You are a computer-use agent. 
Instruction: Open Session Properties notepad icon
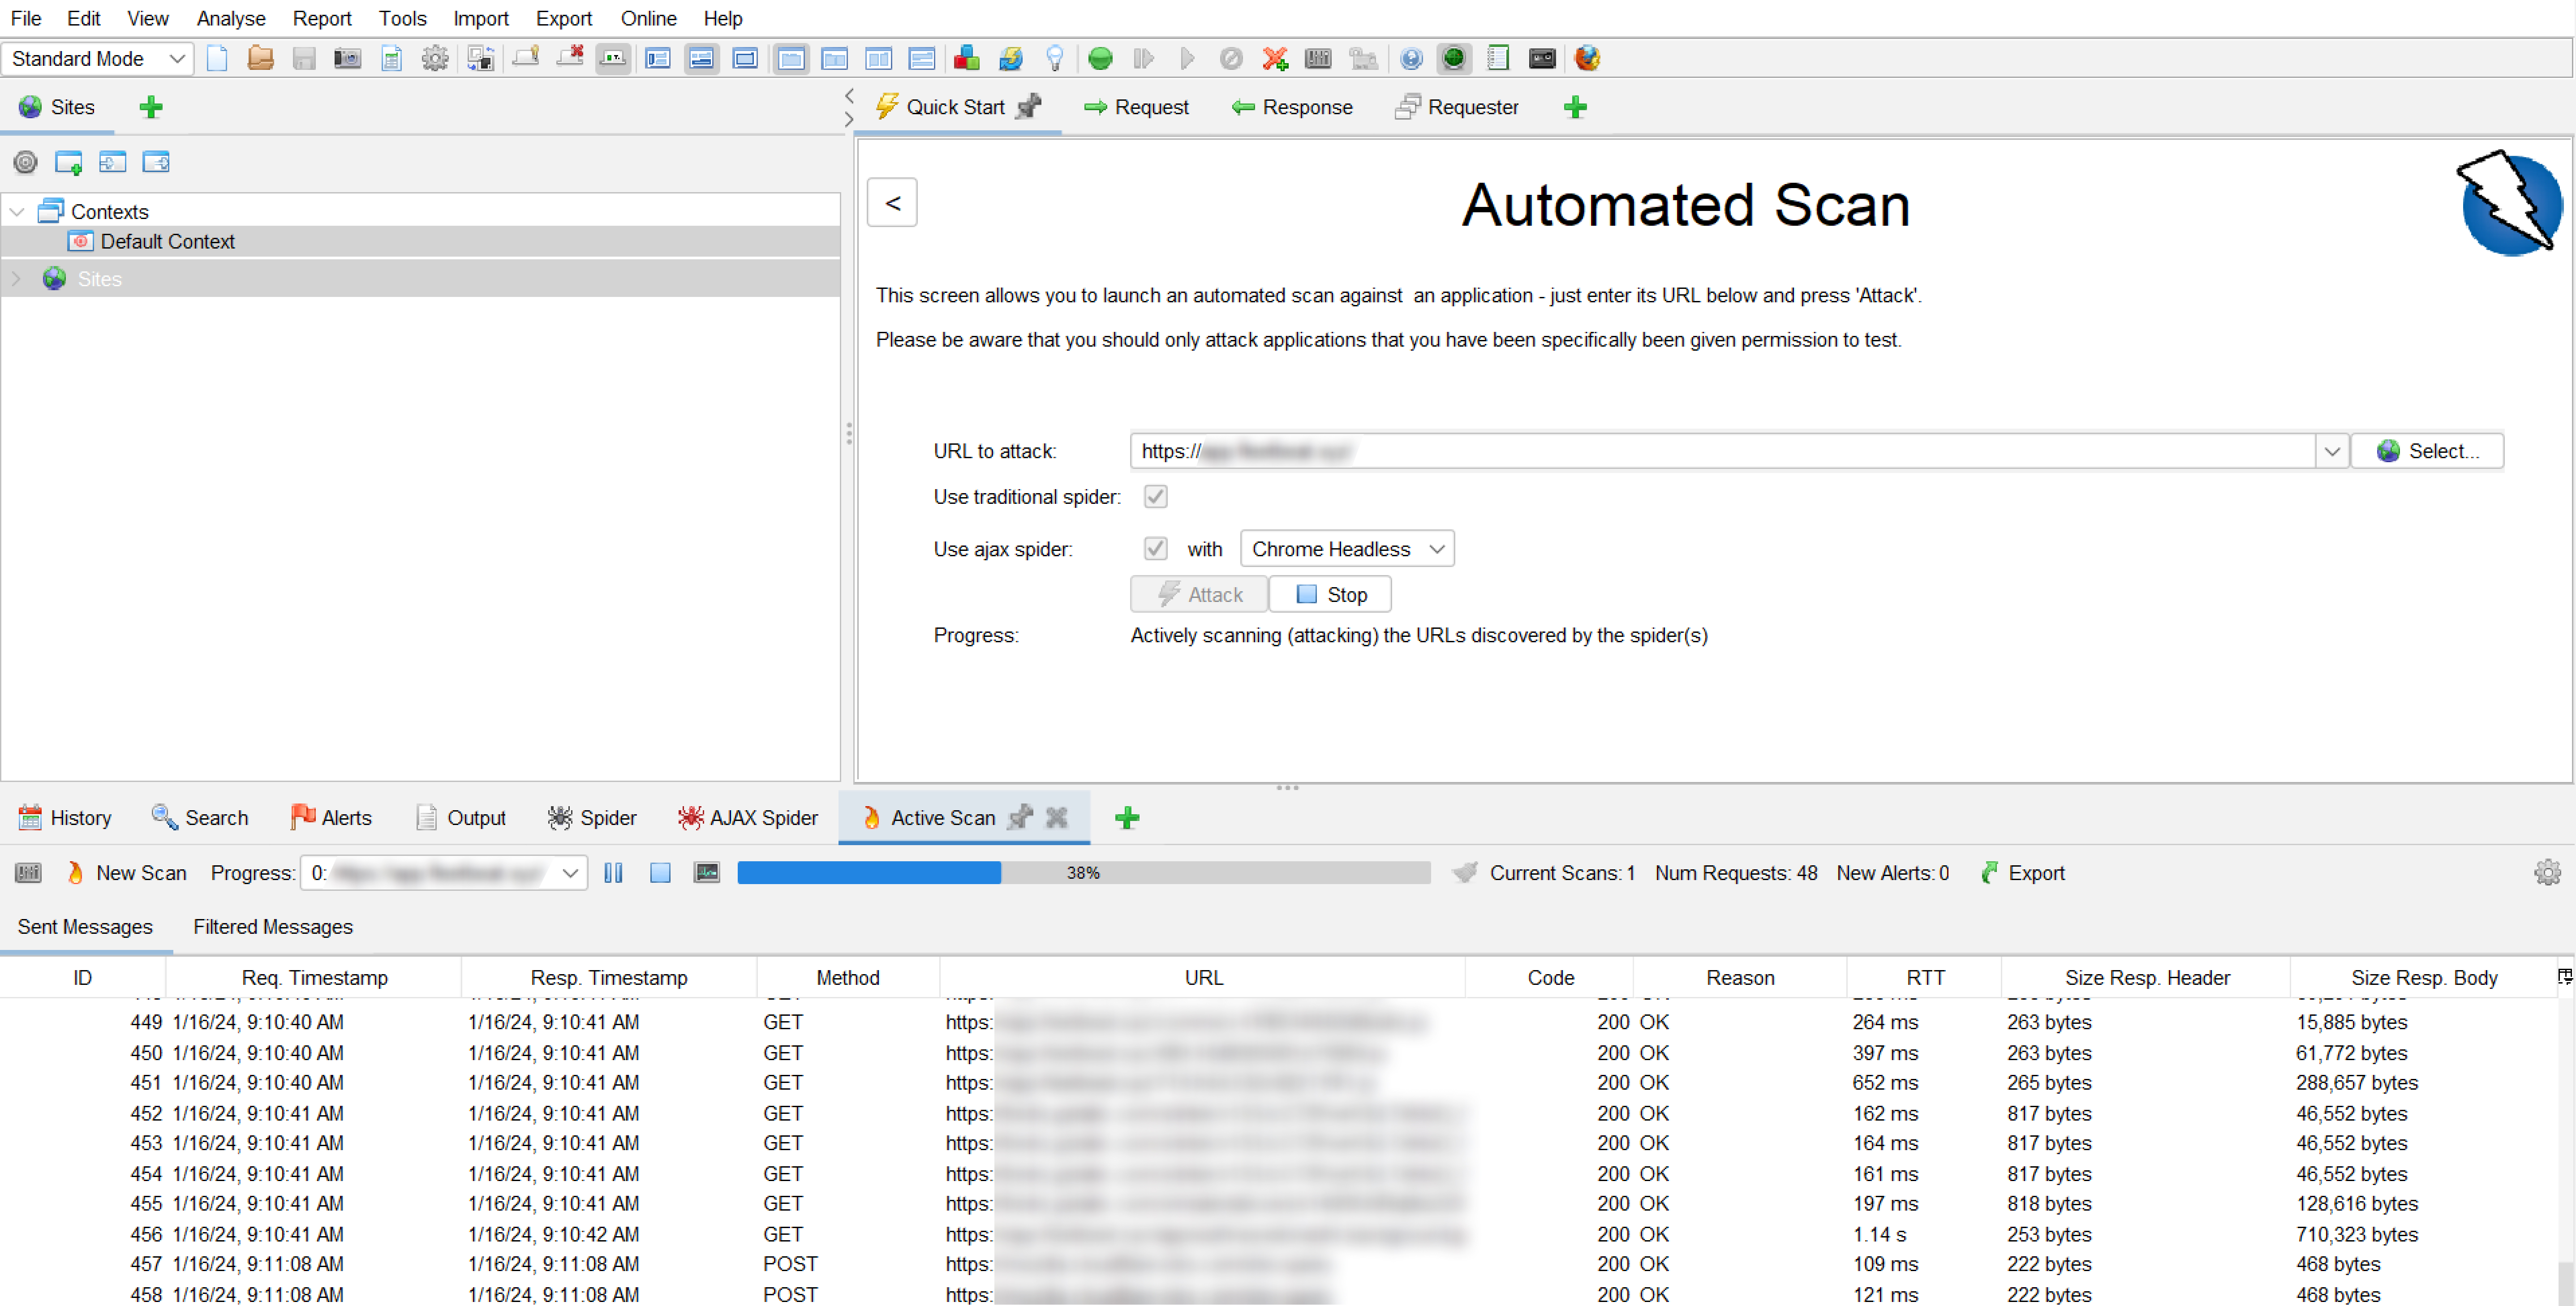391,58
